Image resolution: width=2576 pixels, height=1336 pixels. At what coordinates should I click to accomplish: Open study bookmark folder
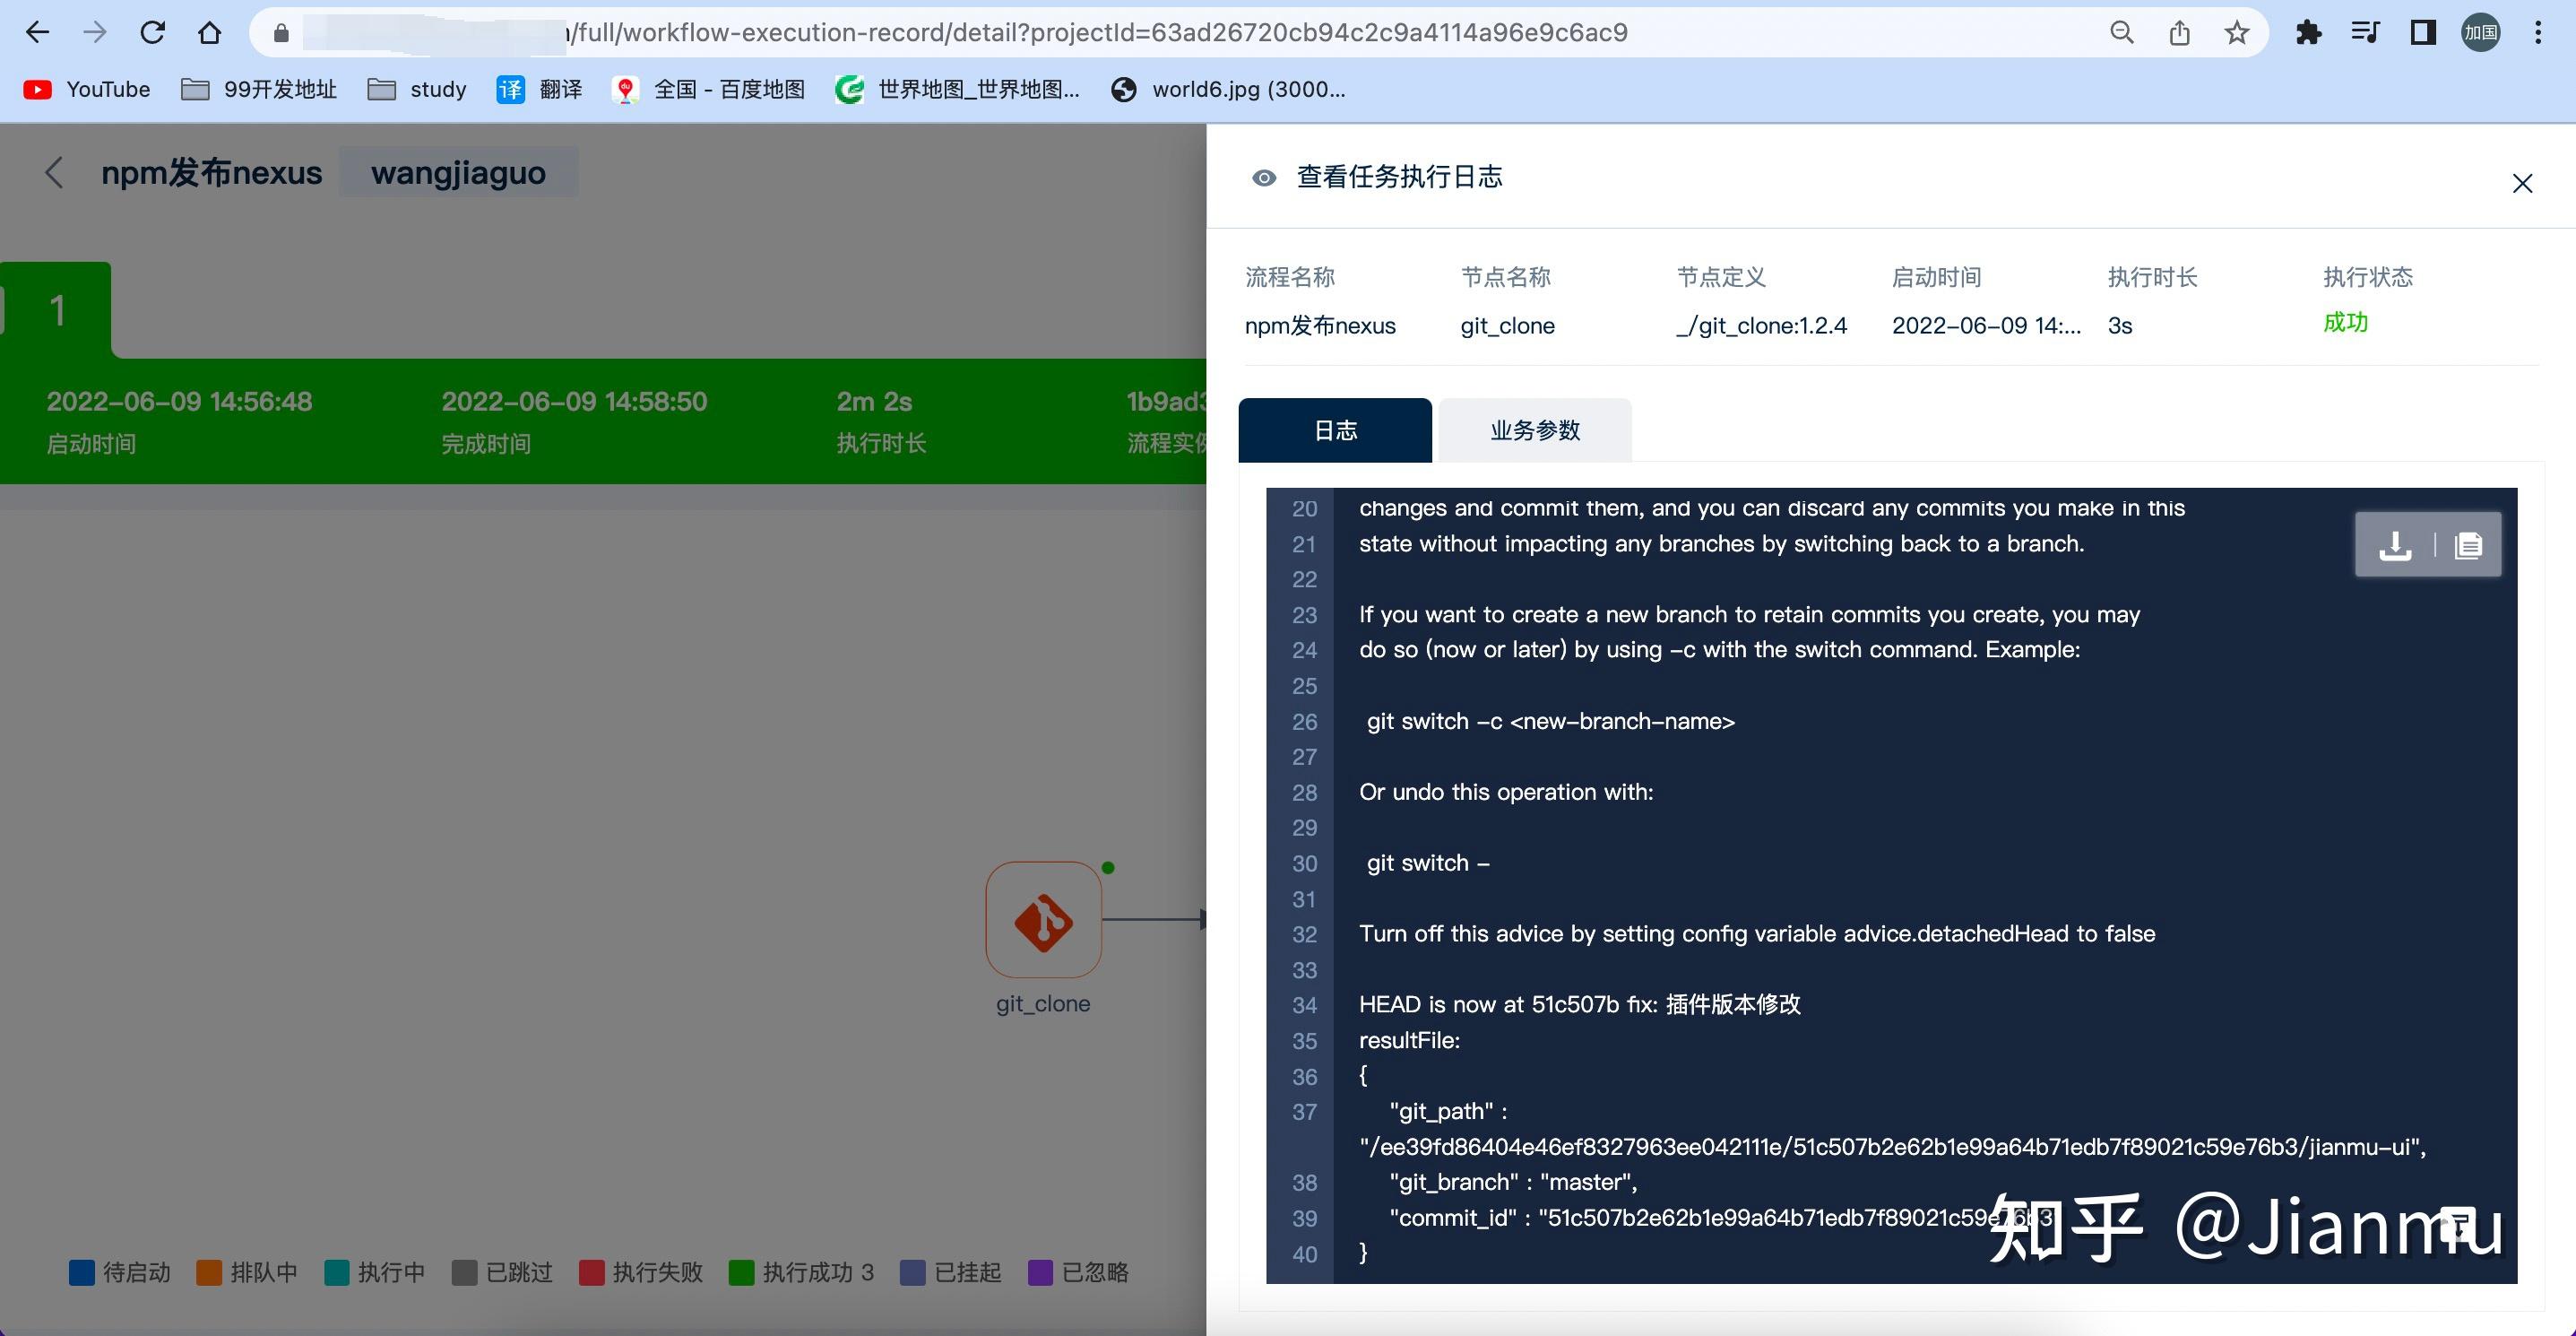pos(417,90)
